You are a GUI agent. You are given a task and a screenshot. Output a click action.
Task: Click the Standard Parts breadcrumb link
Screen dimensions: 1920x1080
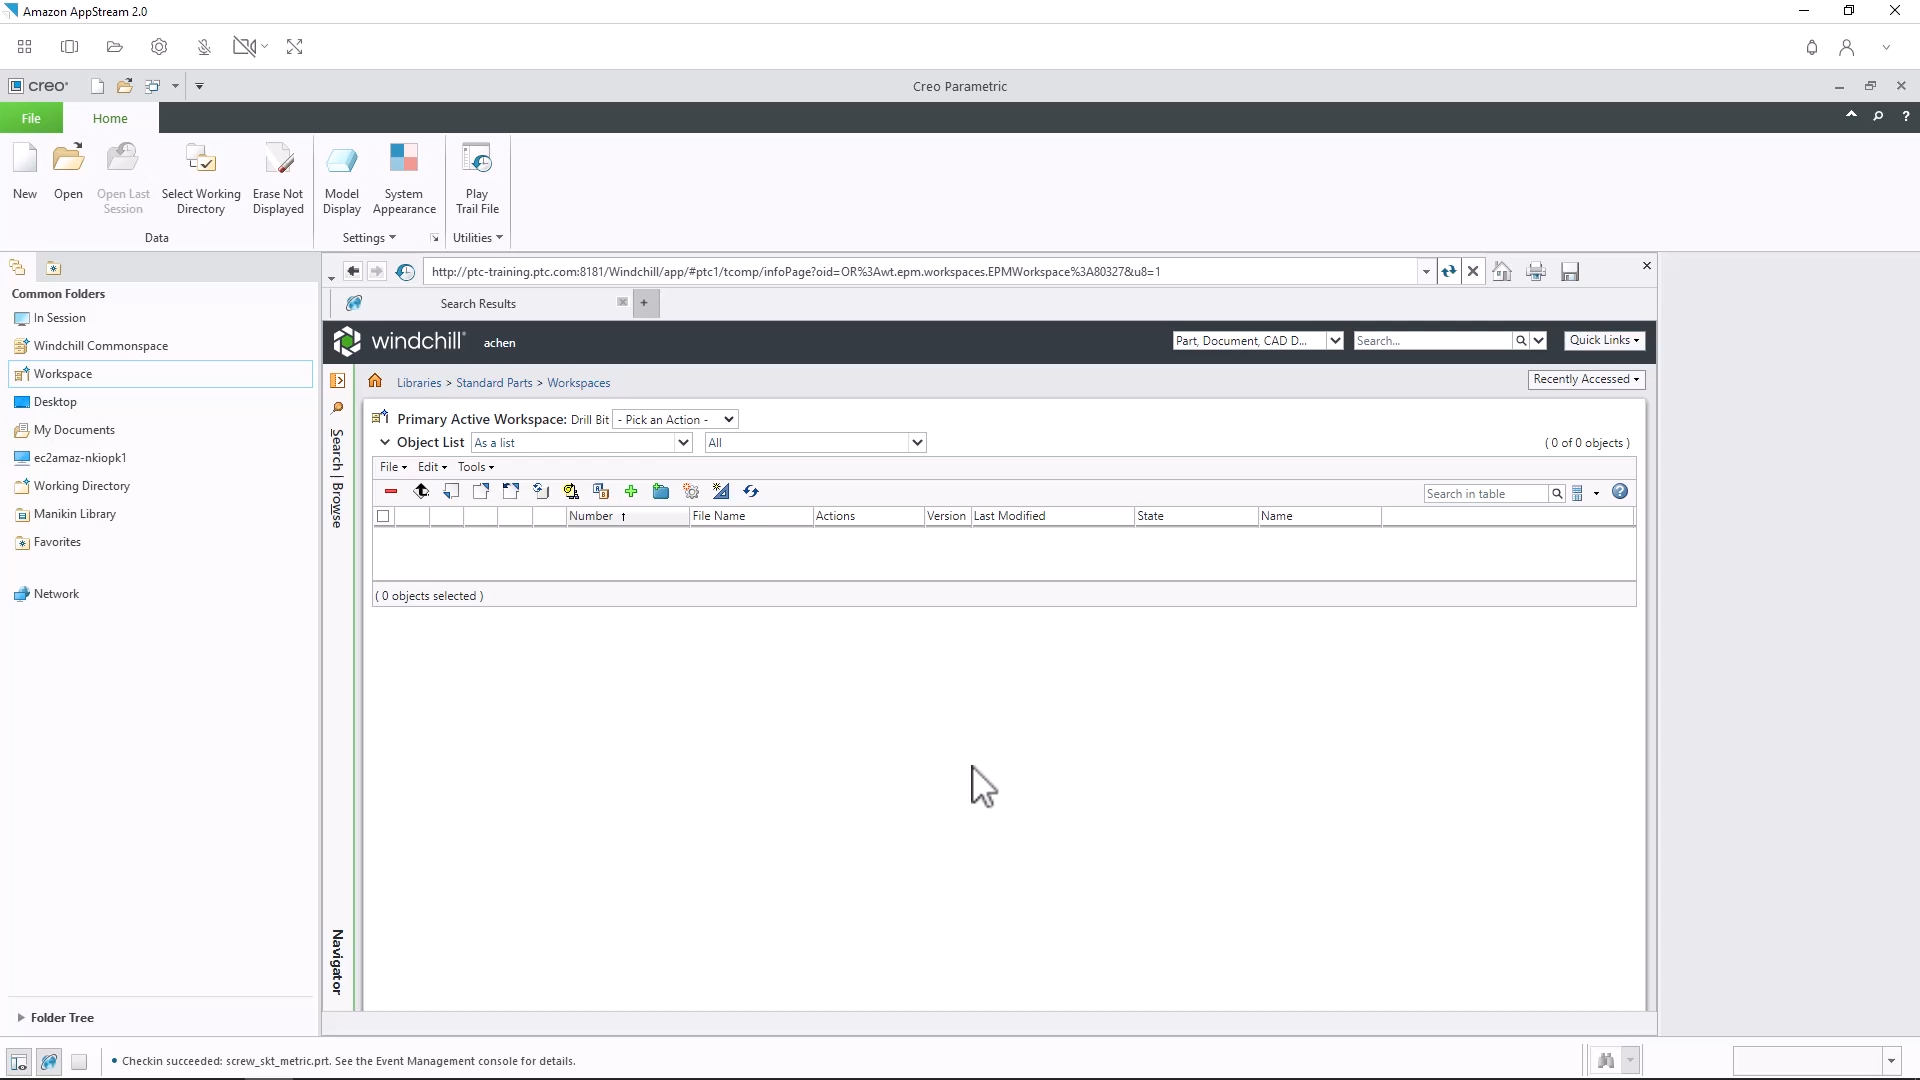(x=494, y=383)
